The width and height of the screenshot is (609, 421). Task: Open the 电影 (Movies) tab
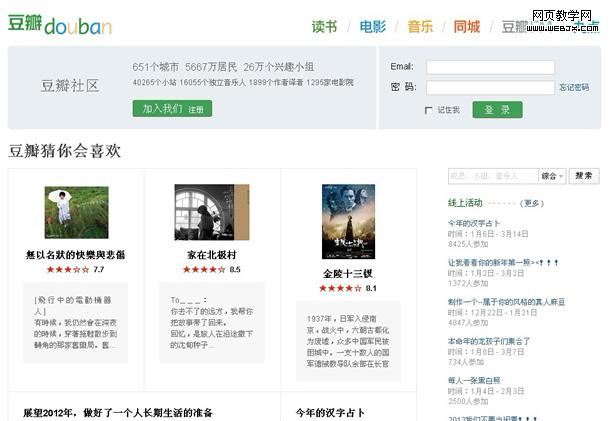[372, 27]
